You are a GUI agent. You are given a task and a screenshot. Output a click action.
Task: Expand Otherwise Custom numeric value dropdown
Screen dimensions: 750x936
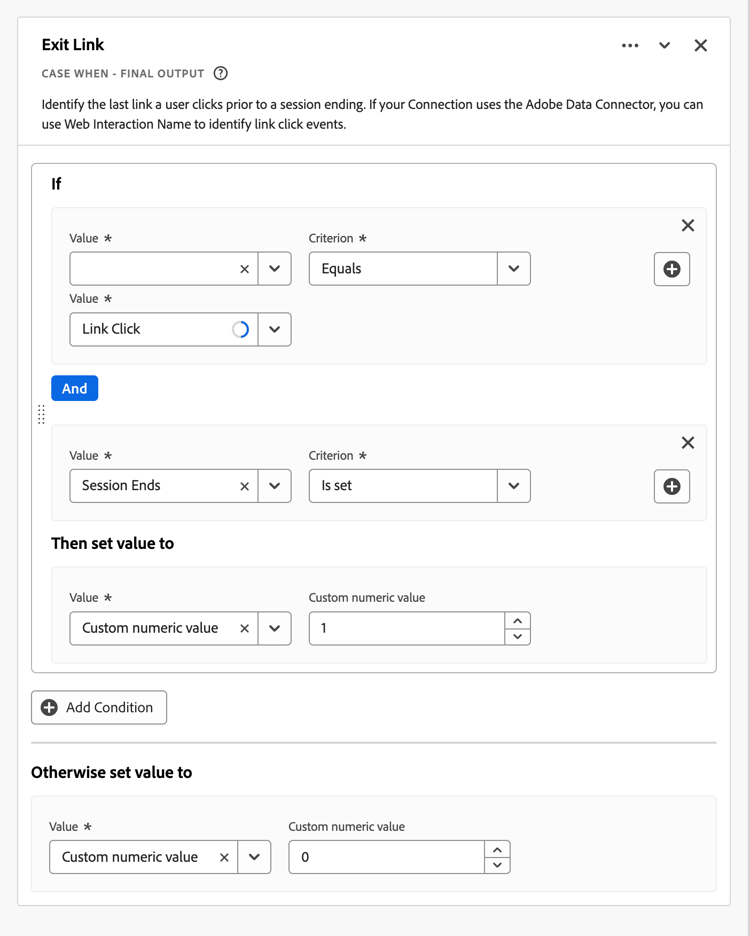coord(254,857)
